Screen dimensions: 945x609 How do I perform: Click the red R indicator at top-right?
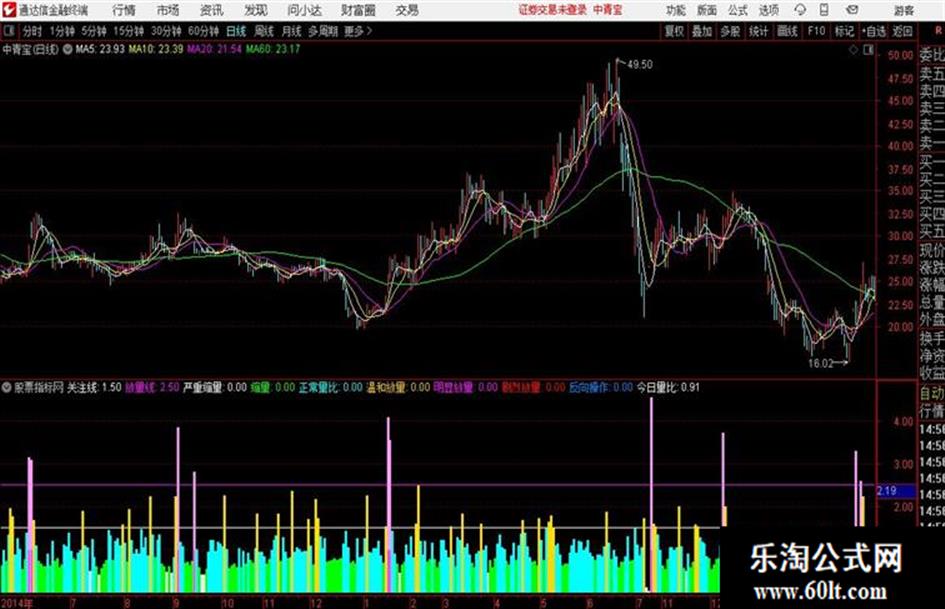938,30
